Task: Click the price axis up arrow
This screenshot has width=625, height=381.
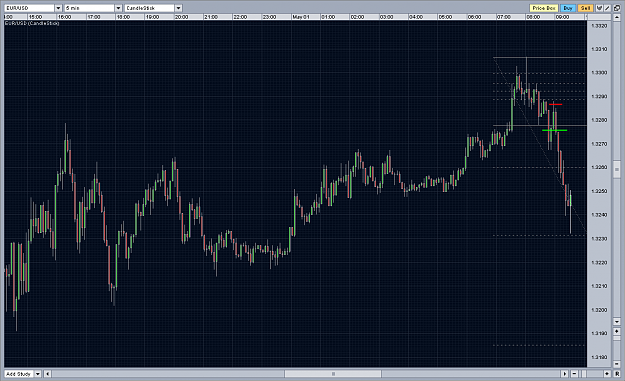Action: click(617, 17)
